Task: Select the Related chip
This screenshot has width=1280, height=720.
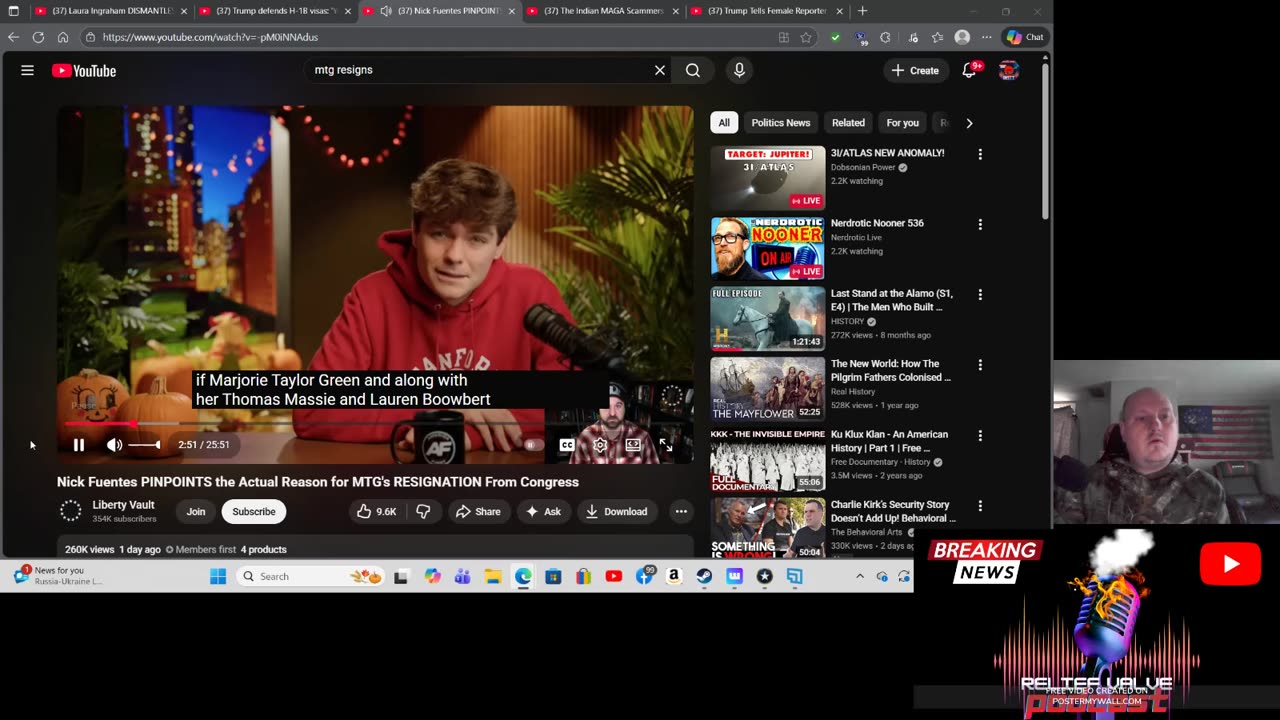Action: 848,123
